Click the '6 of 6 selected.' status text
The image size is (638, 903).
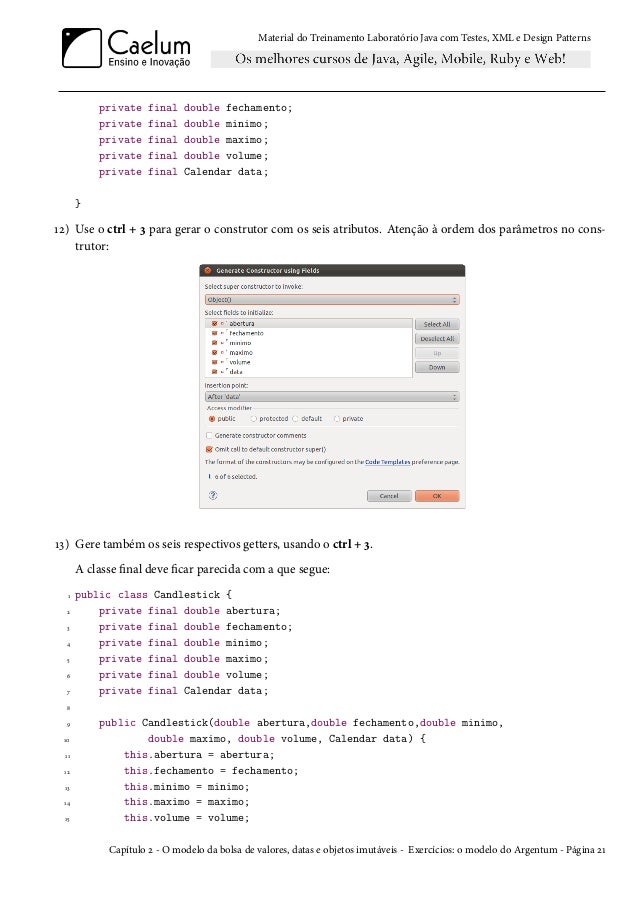click(235, 477)
